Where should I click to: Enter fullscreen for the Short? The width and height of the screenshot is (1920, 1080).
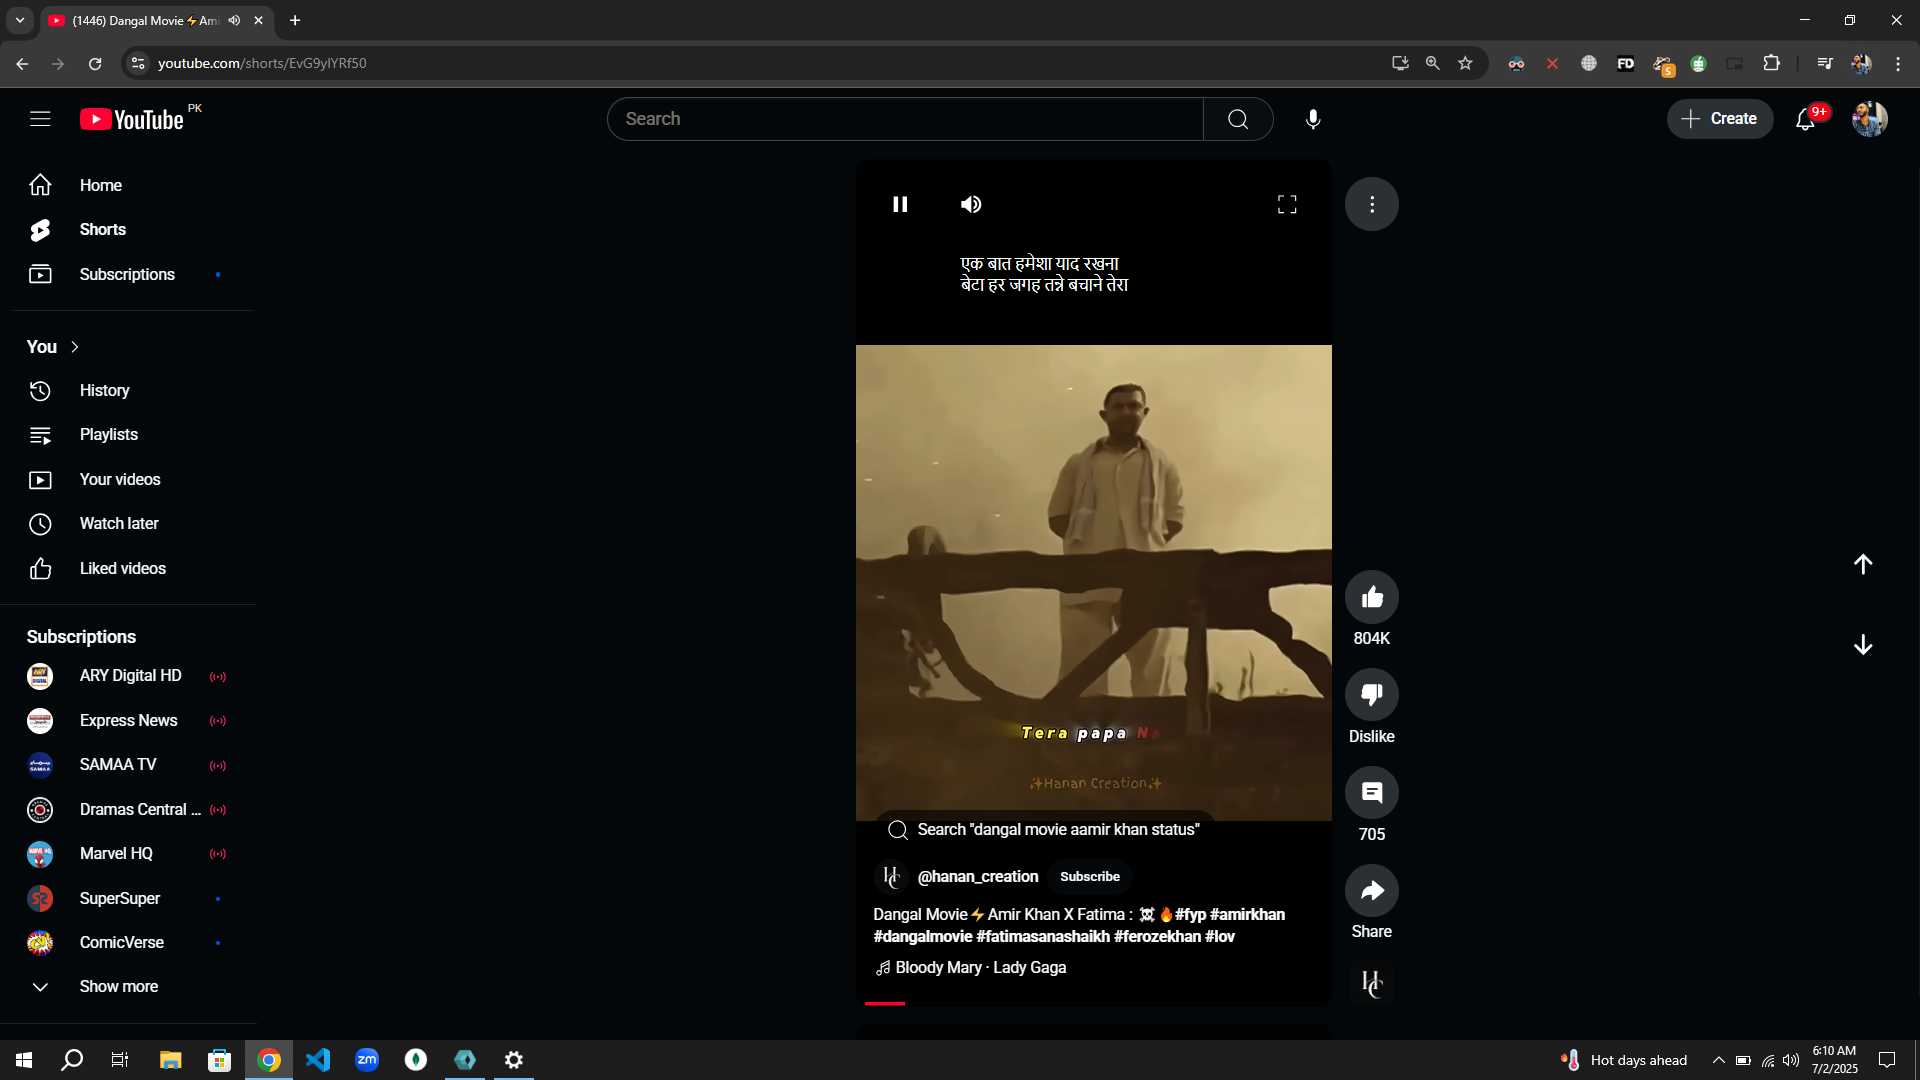coord(1287,204)
